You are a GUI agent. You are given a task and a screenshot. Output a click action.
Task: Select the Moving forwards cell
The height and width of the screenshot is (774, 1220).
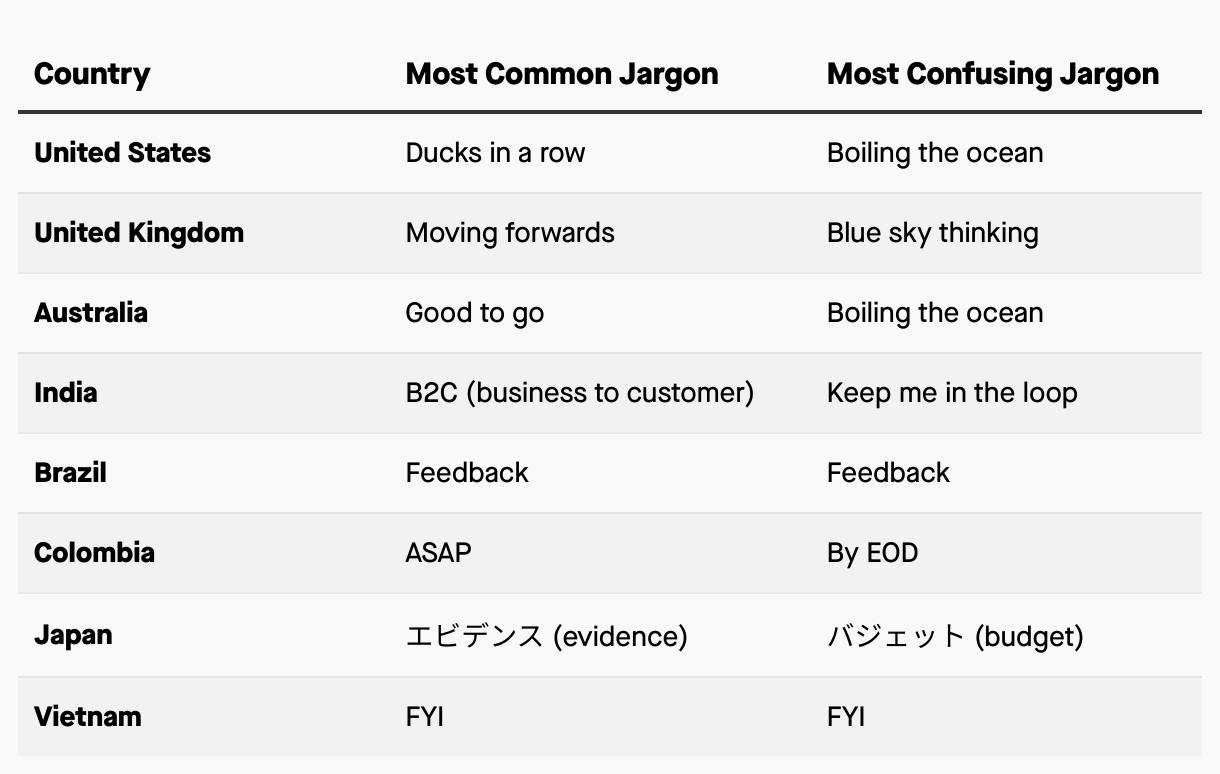point(510,233)
